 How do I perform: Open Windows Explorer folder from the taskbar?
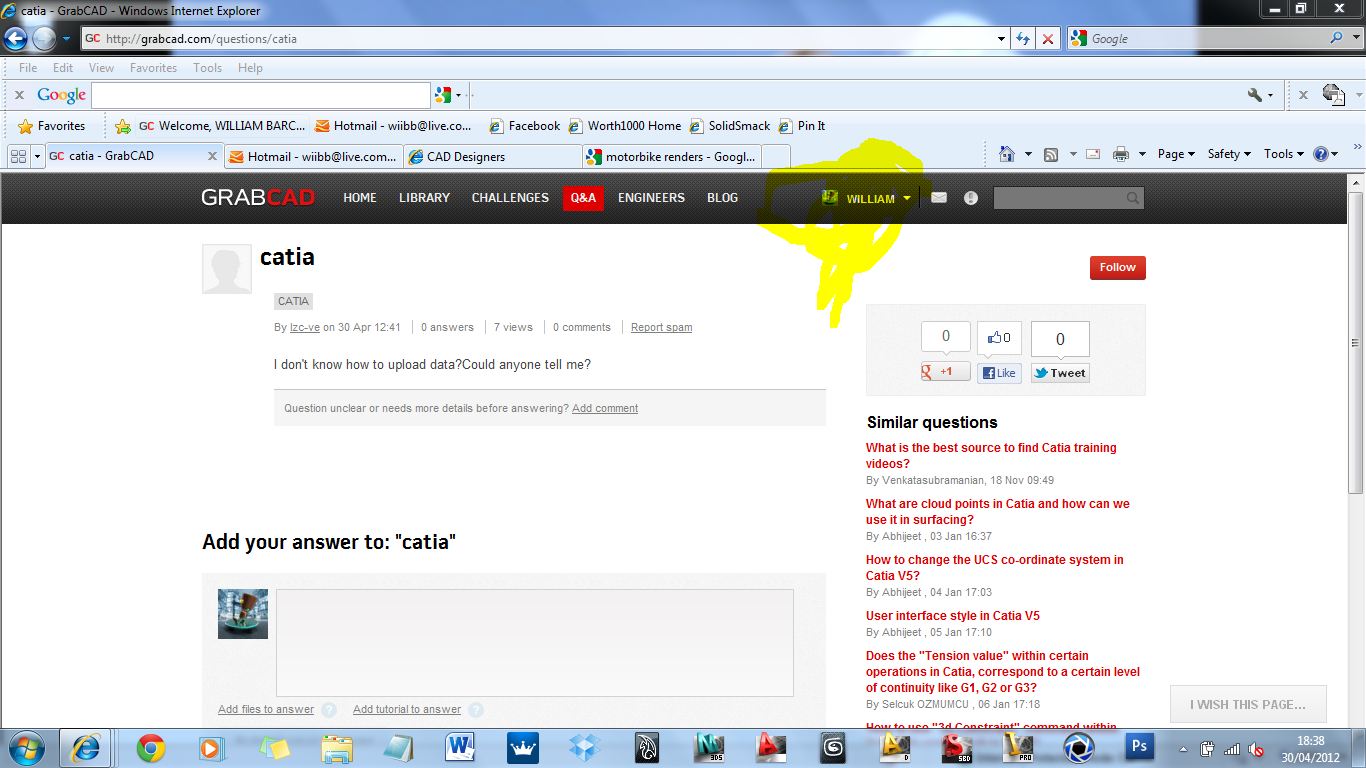pyautogui.click(x=337, y=747)
